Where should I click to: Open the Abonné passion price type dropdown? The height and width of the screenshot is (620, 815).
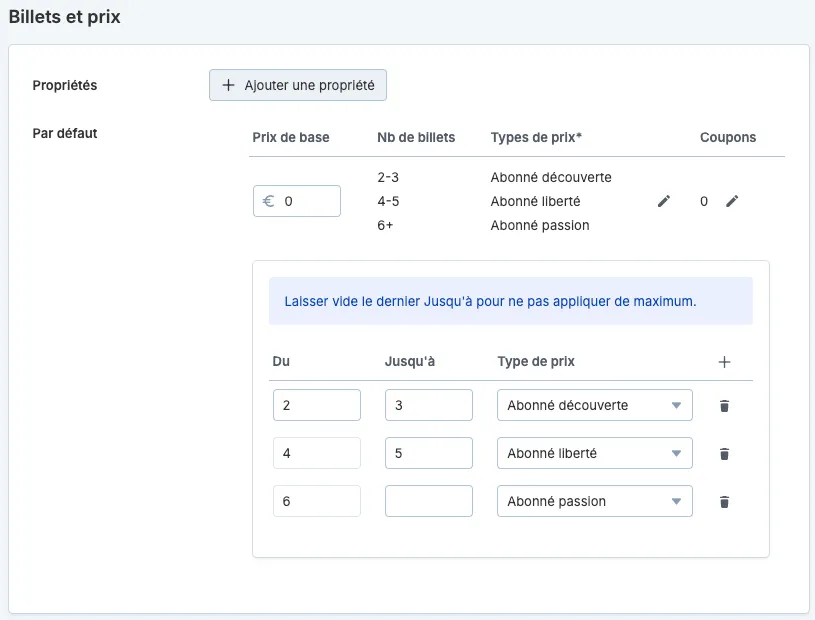coord(595,501)
